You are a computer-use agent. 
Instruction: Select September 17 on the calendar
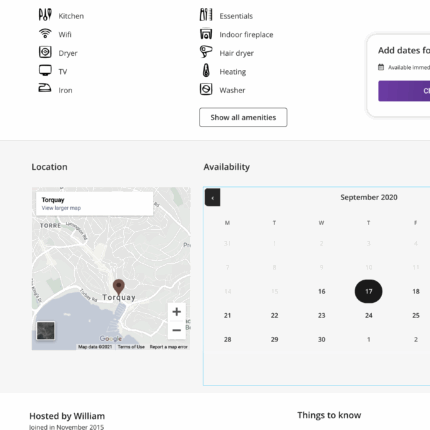368,291
